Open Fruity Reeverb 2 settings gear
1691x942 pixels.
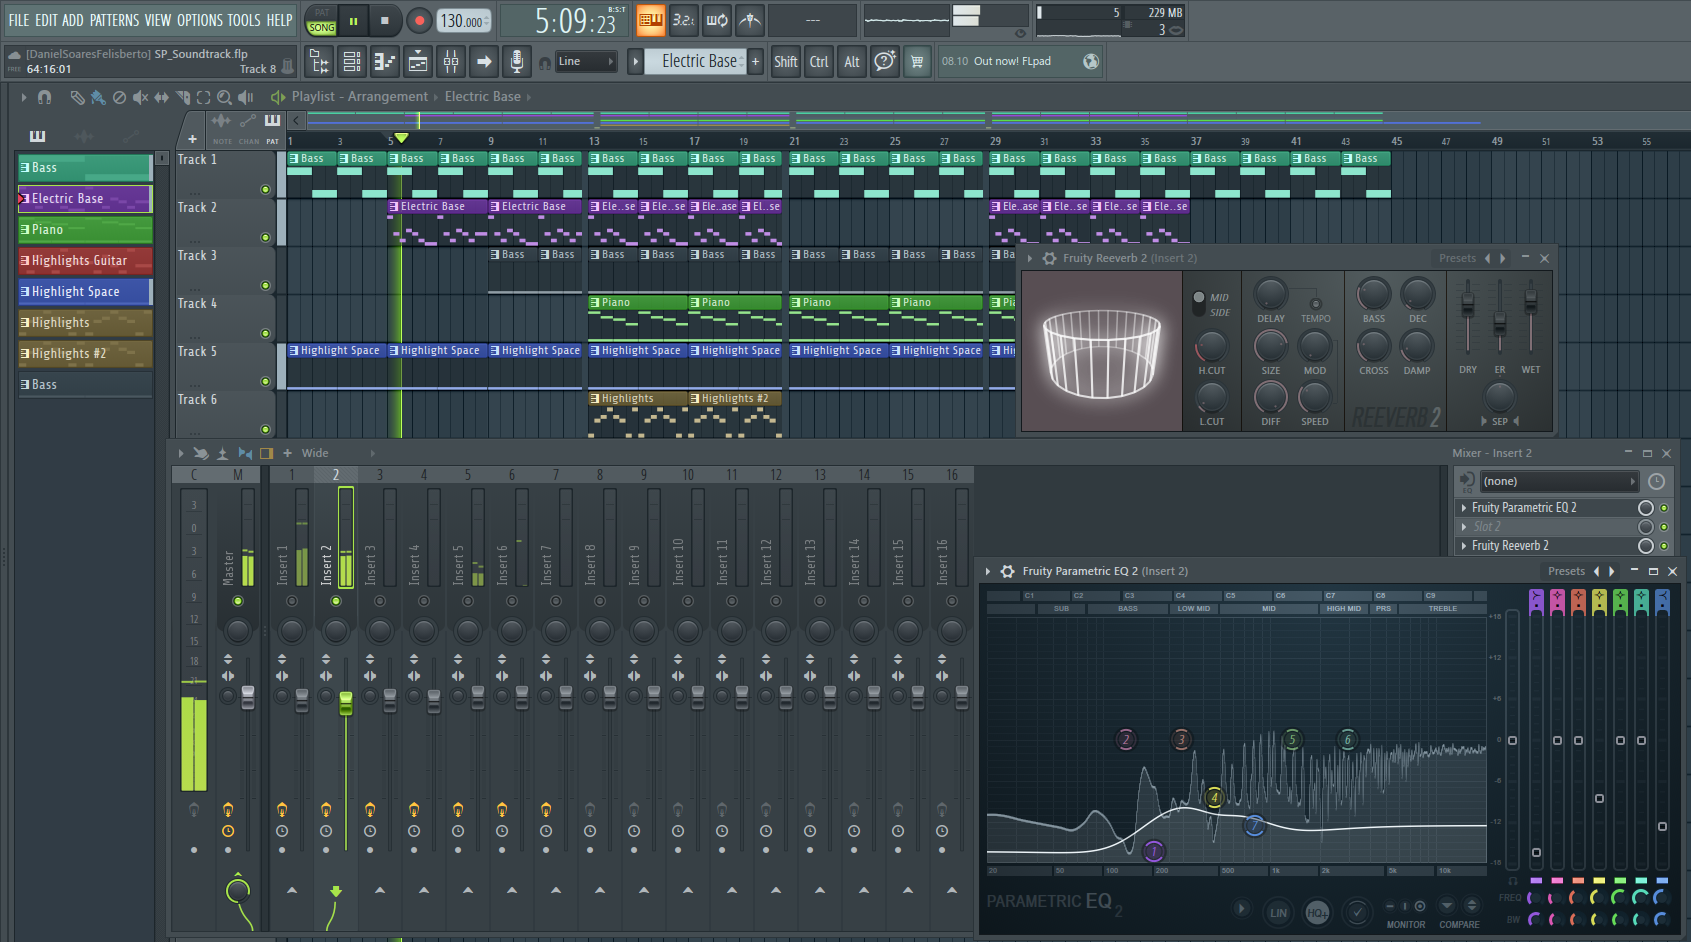1049,258
